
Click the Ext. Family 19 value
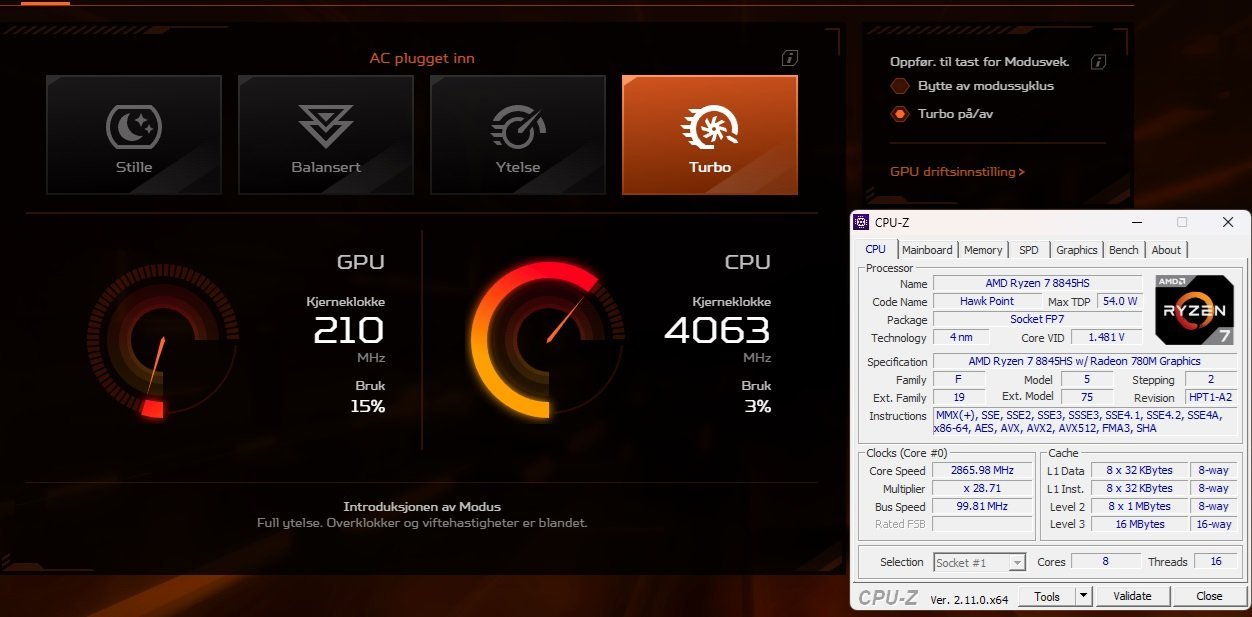point(958,398)
